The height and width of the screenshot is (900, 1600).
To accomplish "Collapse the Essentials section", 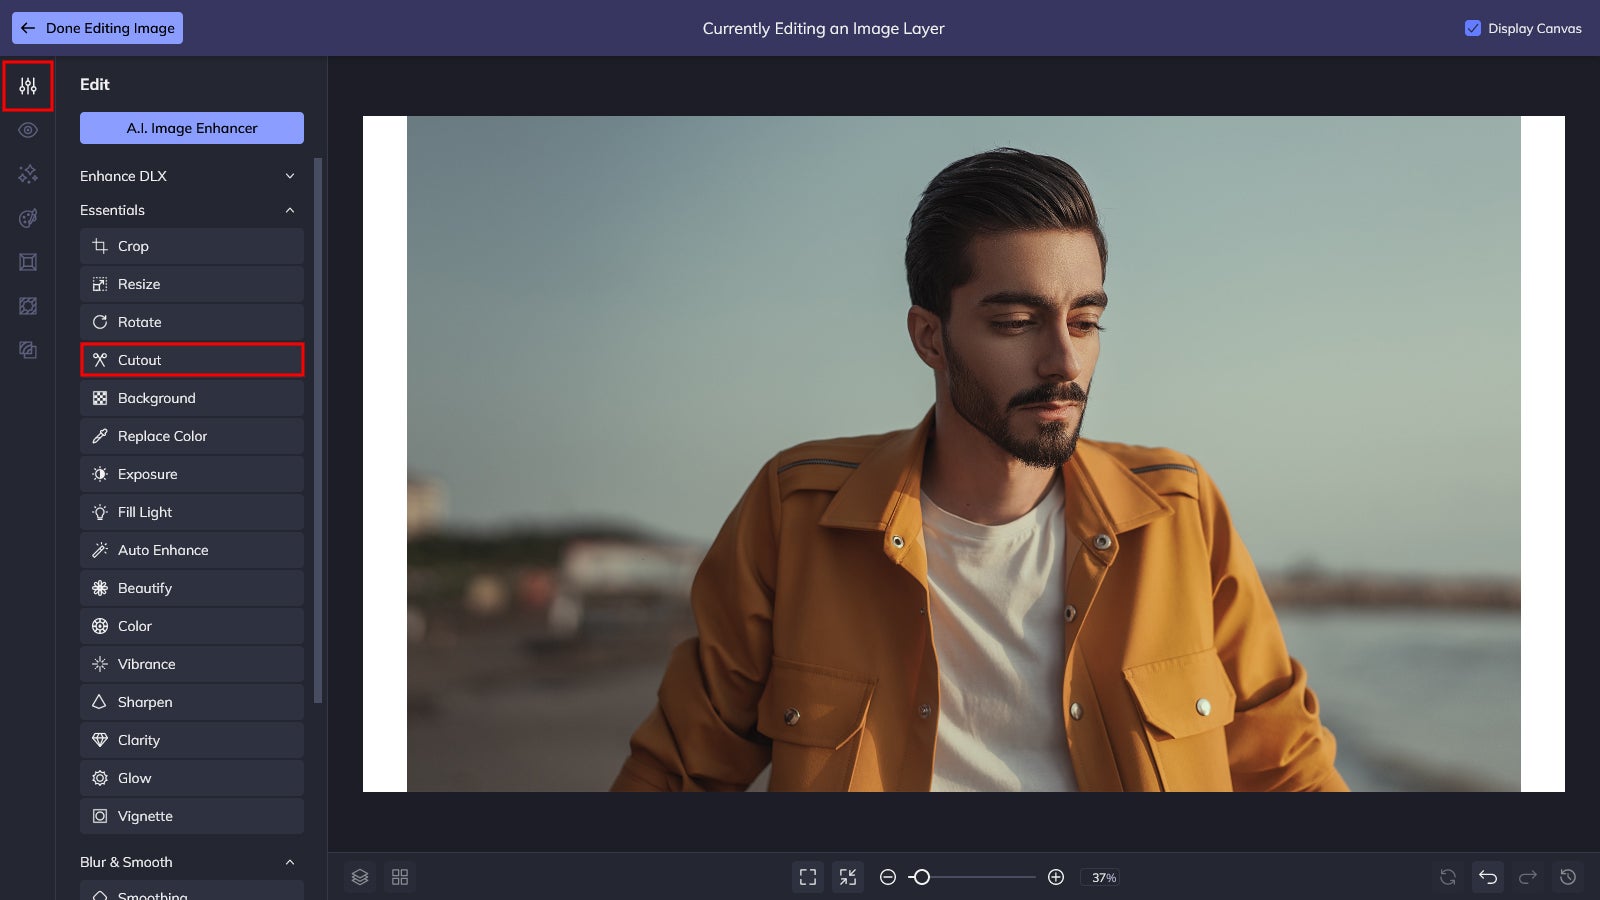I will tap(289, 210).
